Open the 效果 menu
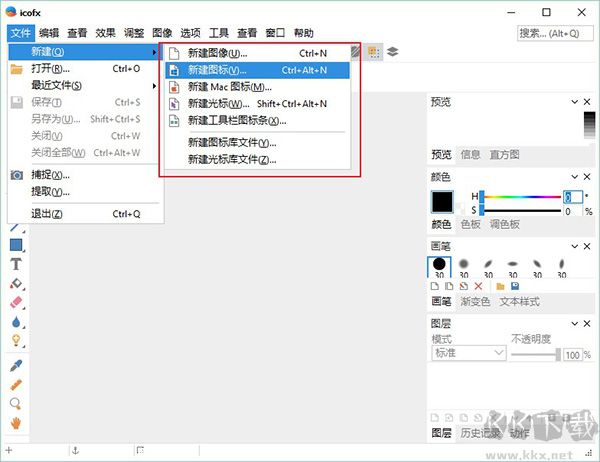 105,33
